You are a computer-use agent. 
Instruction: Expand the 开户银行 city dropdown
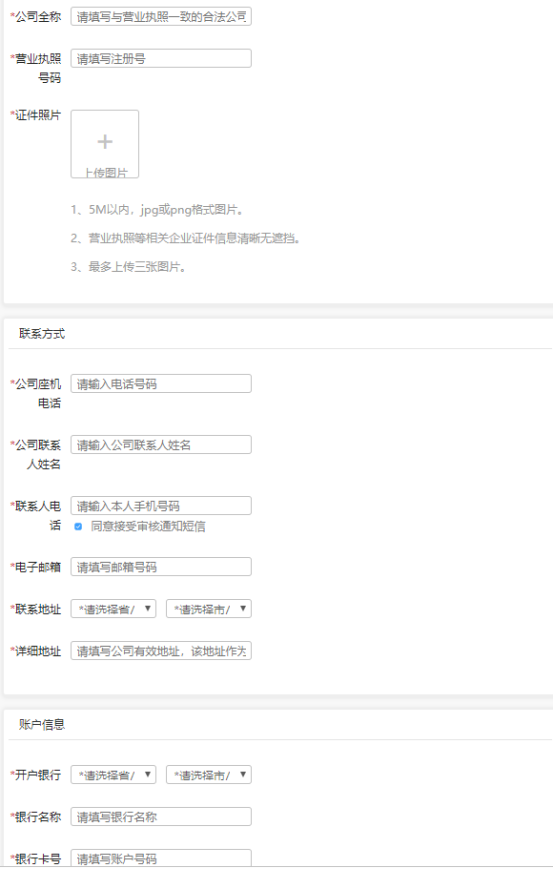click(208, 775)
